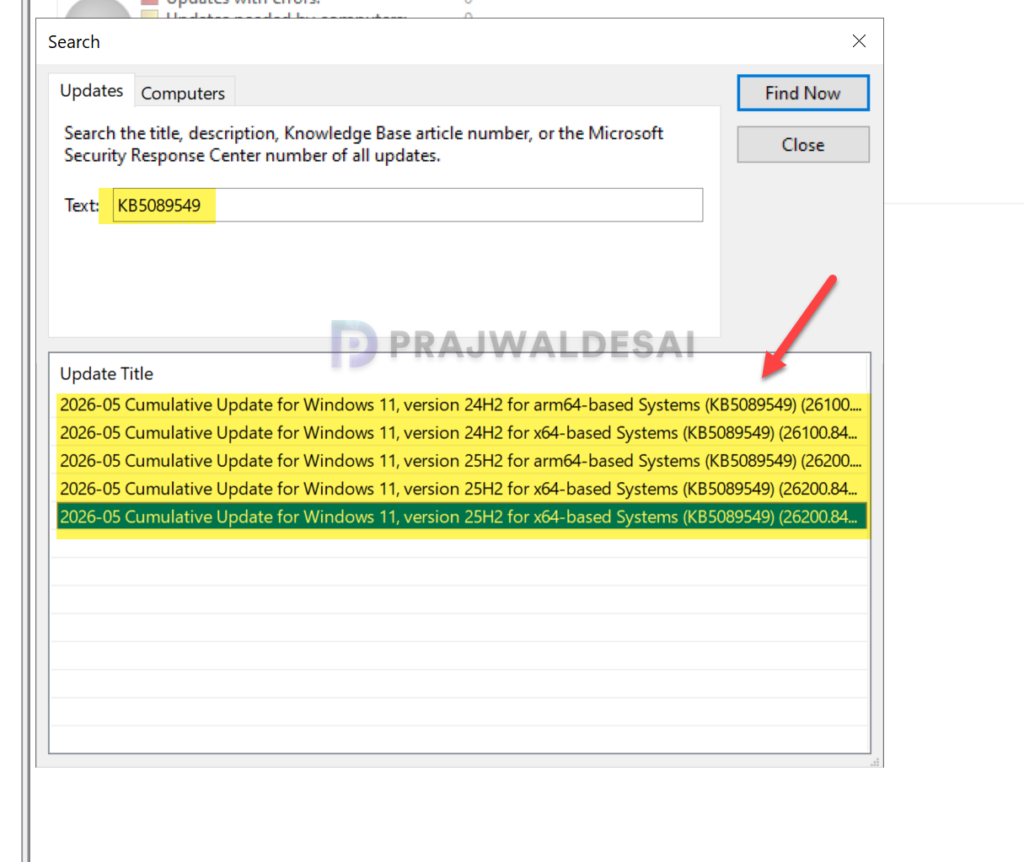Image resolution: width=1024 pixels, height=862 pixels.
Task: Click the Find Now button
Action: point(803,93)
